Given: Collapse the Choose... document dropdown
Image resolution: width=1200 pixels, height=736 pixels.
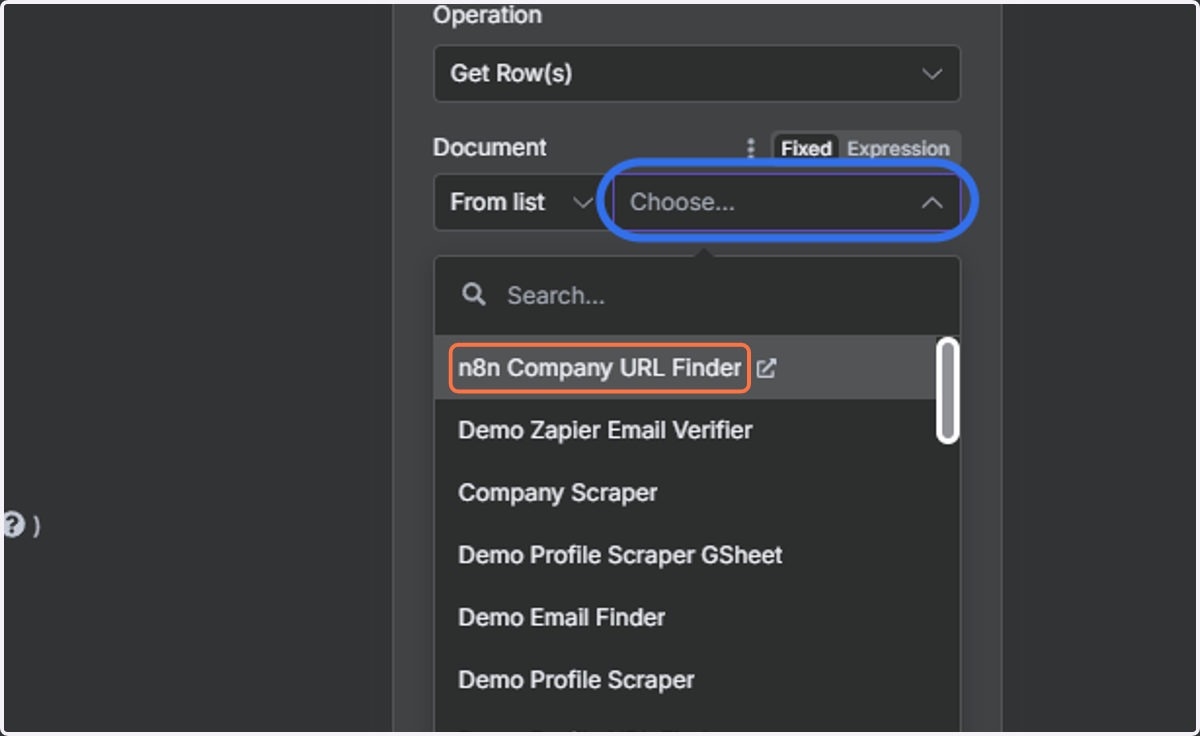Looking at the screenshot, I should 787,202.
